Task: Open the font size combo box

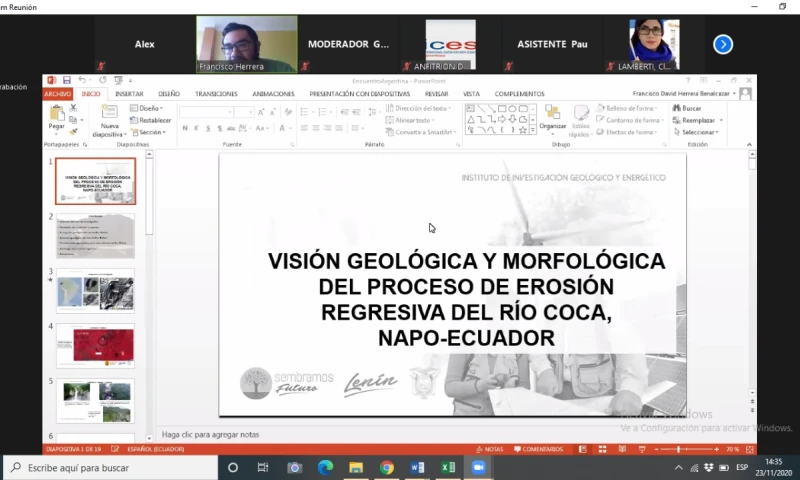Action: 244,112
